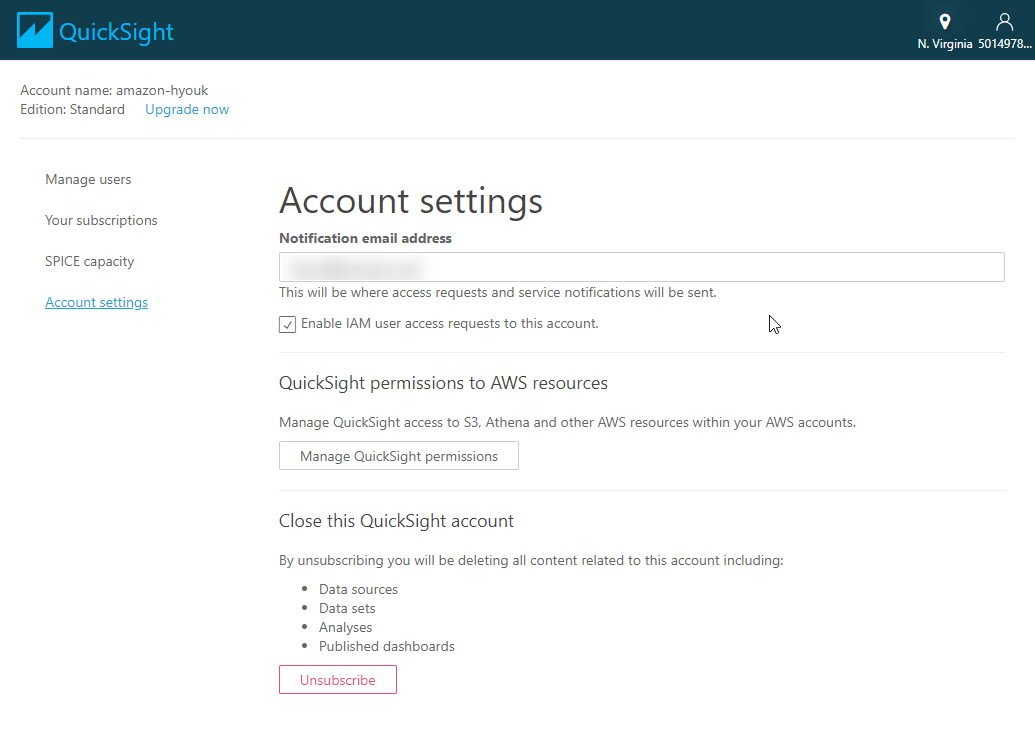1035x749 pixels.
Task: Click the 'Account name: amazon-hyouk' text
Action: 114,90
